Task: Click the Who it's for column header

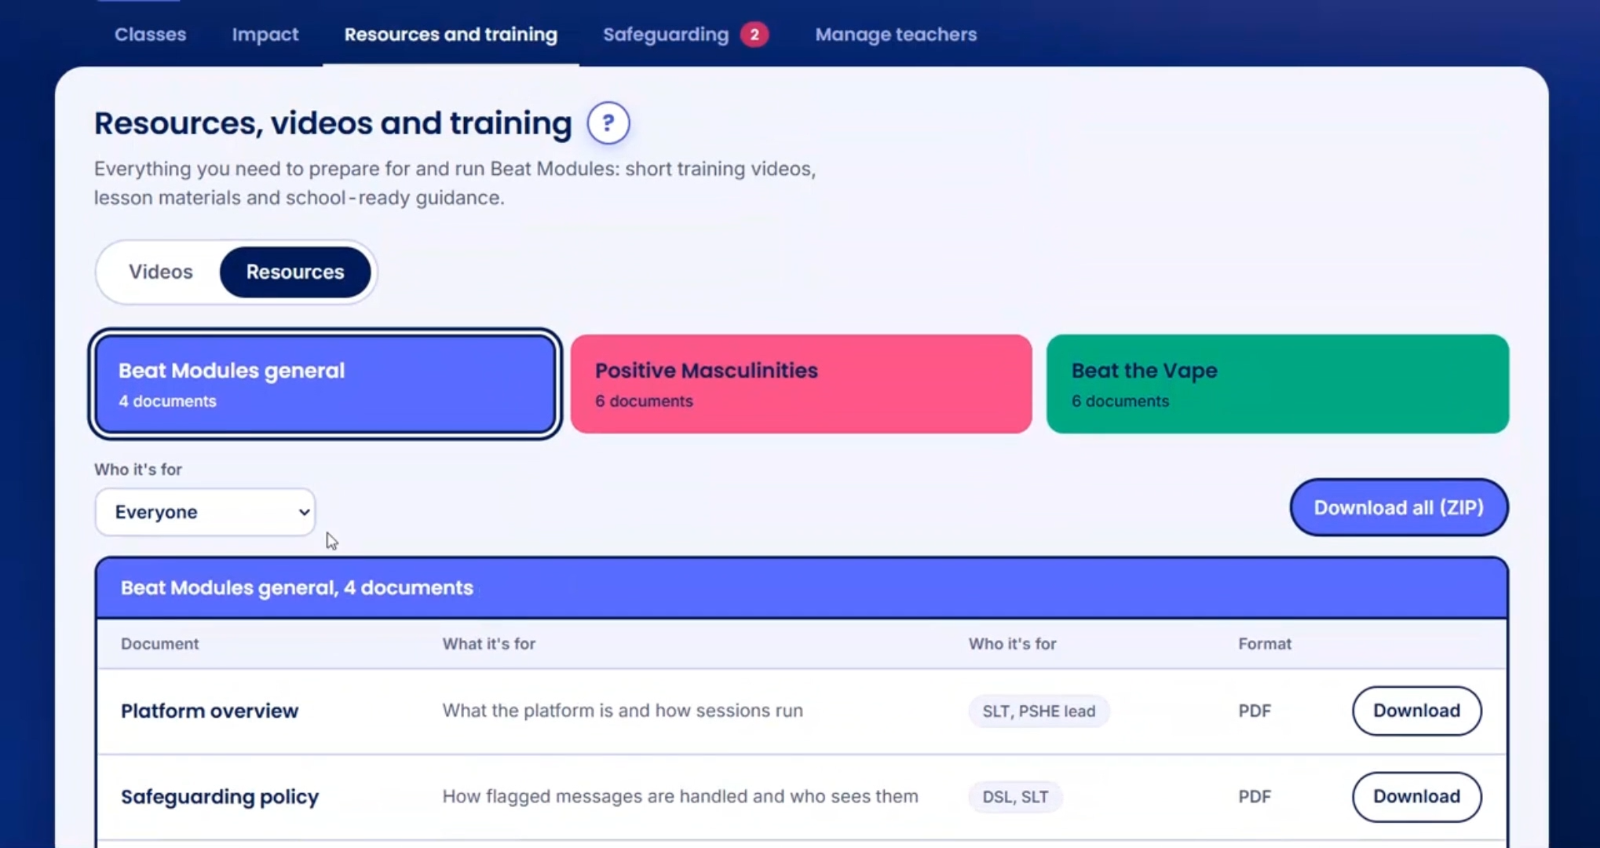Action: coord(1012,644)
